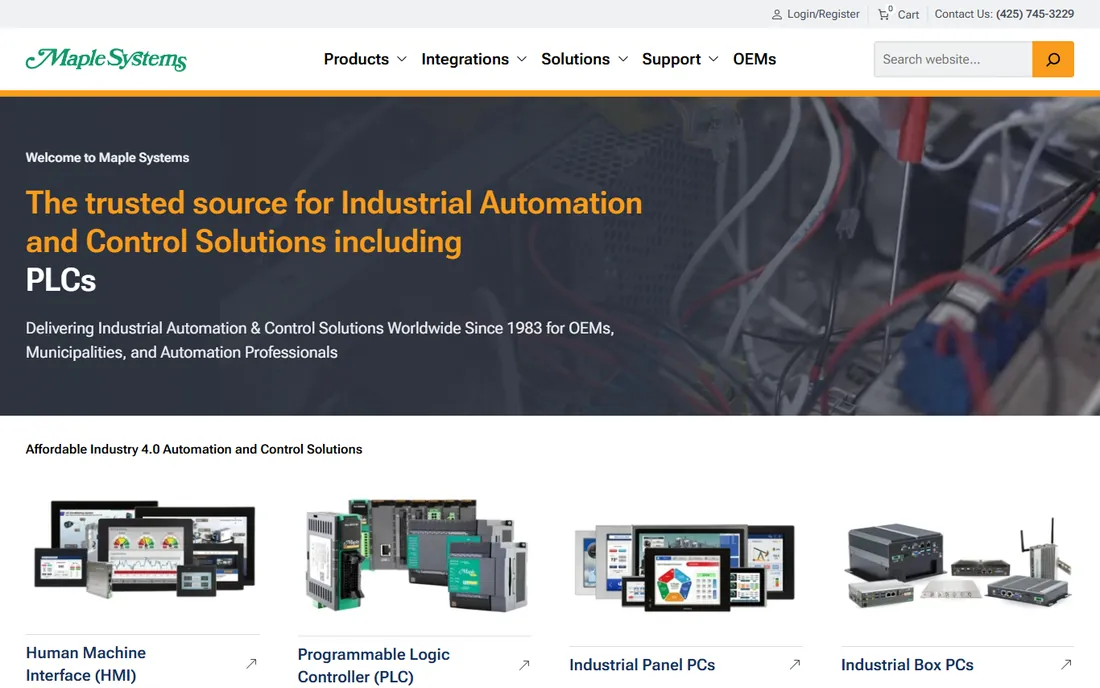Screen dimensions: 1100x688
Task: Click the arrow icon next to Industrial Box PCs
Action: tap(1066, 664)
